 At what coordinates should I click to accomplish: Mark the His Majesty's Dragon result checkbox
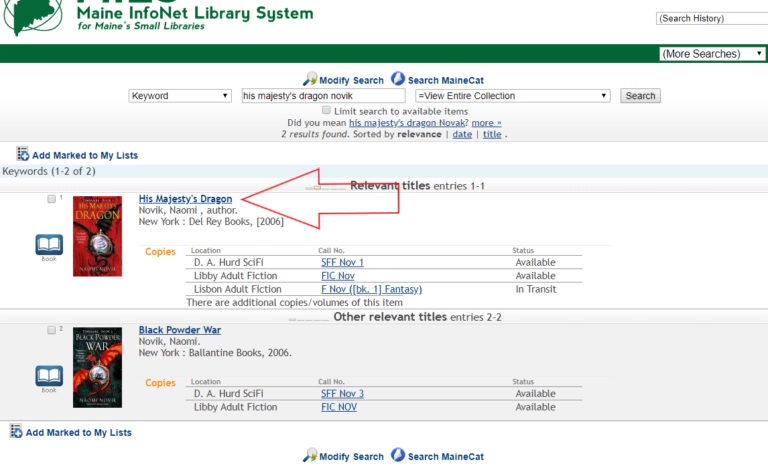pos(51,199)
